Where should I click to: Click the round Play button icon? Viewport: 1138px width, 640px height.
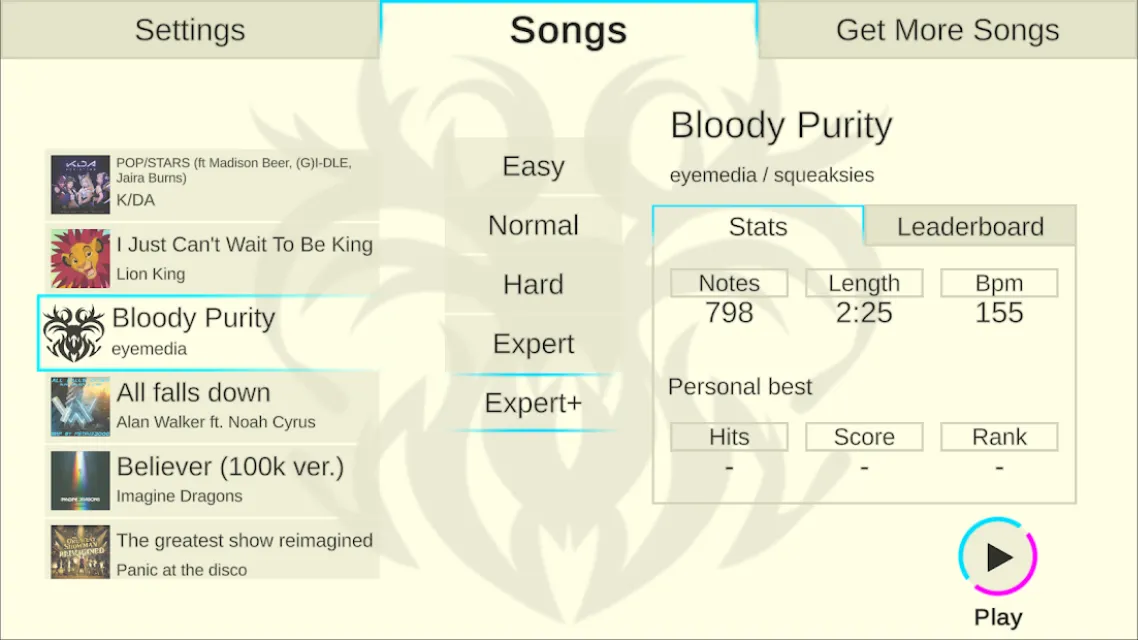(998, 557)
